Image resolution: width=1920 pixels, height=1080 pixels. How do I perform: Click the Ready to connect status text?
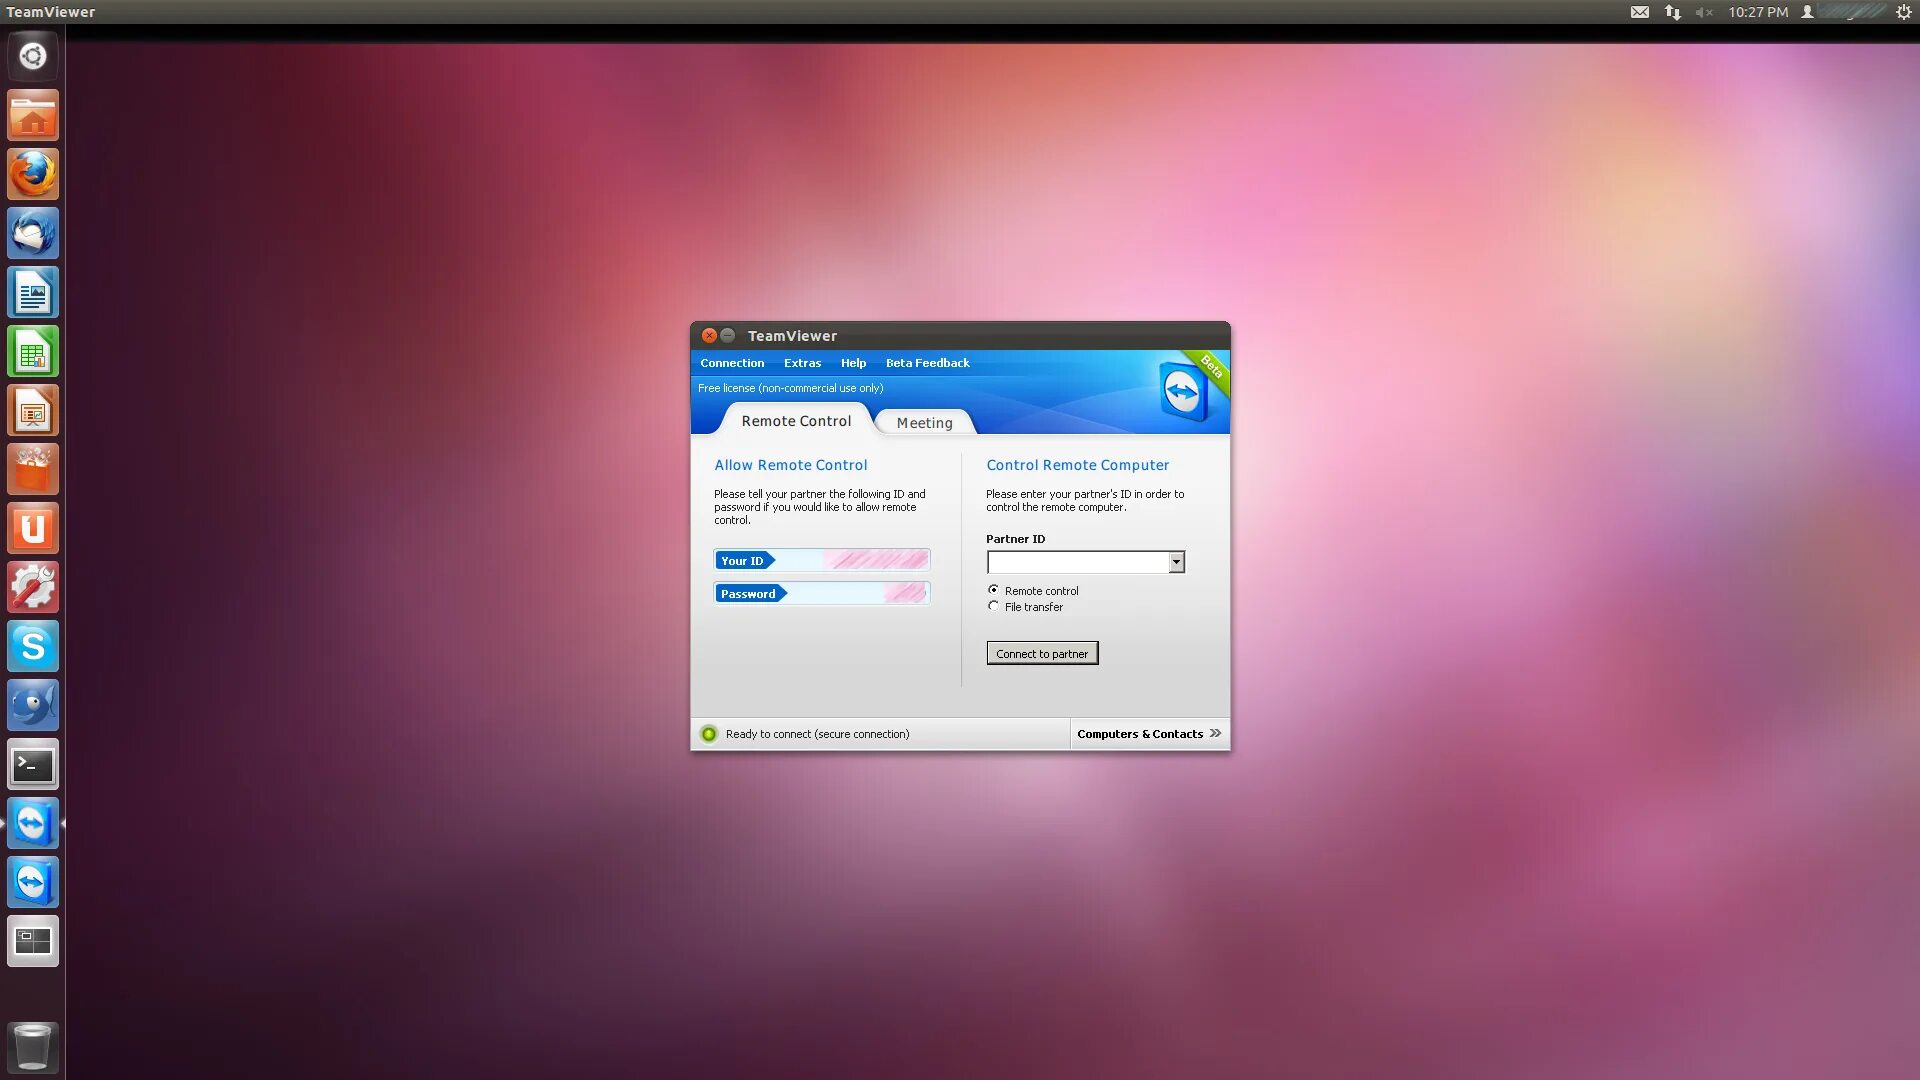(x=817, y=734)
